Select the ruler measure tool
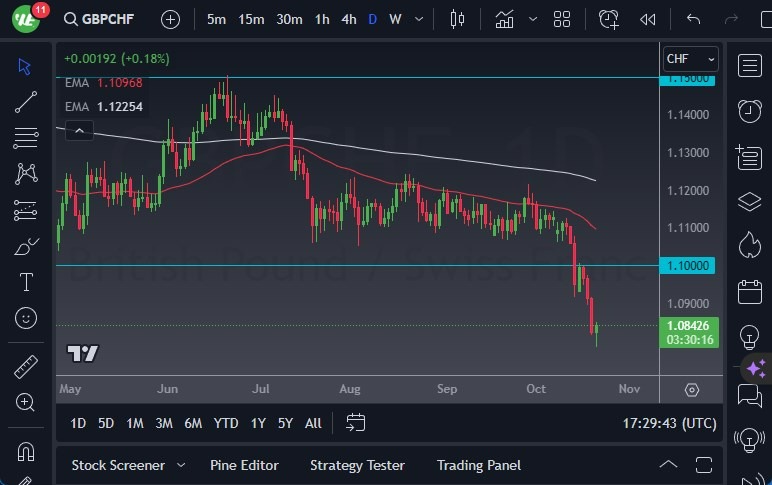The width and height of the screenshot is (772, 485). click(x=26, y=367)
